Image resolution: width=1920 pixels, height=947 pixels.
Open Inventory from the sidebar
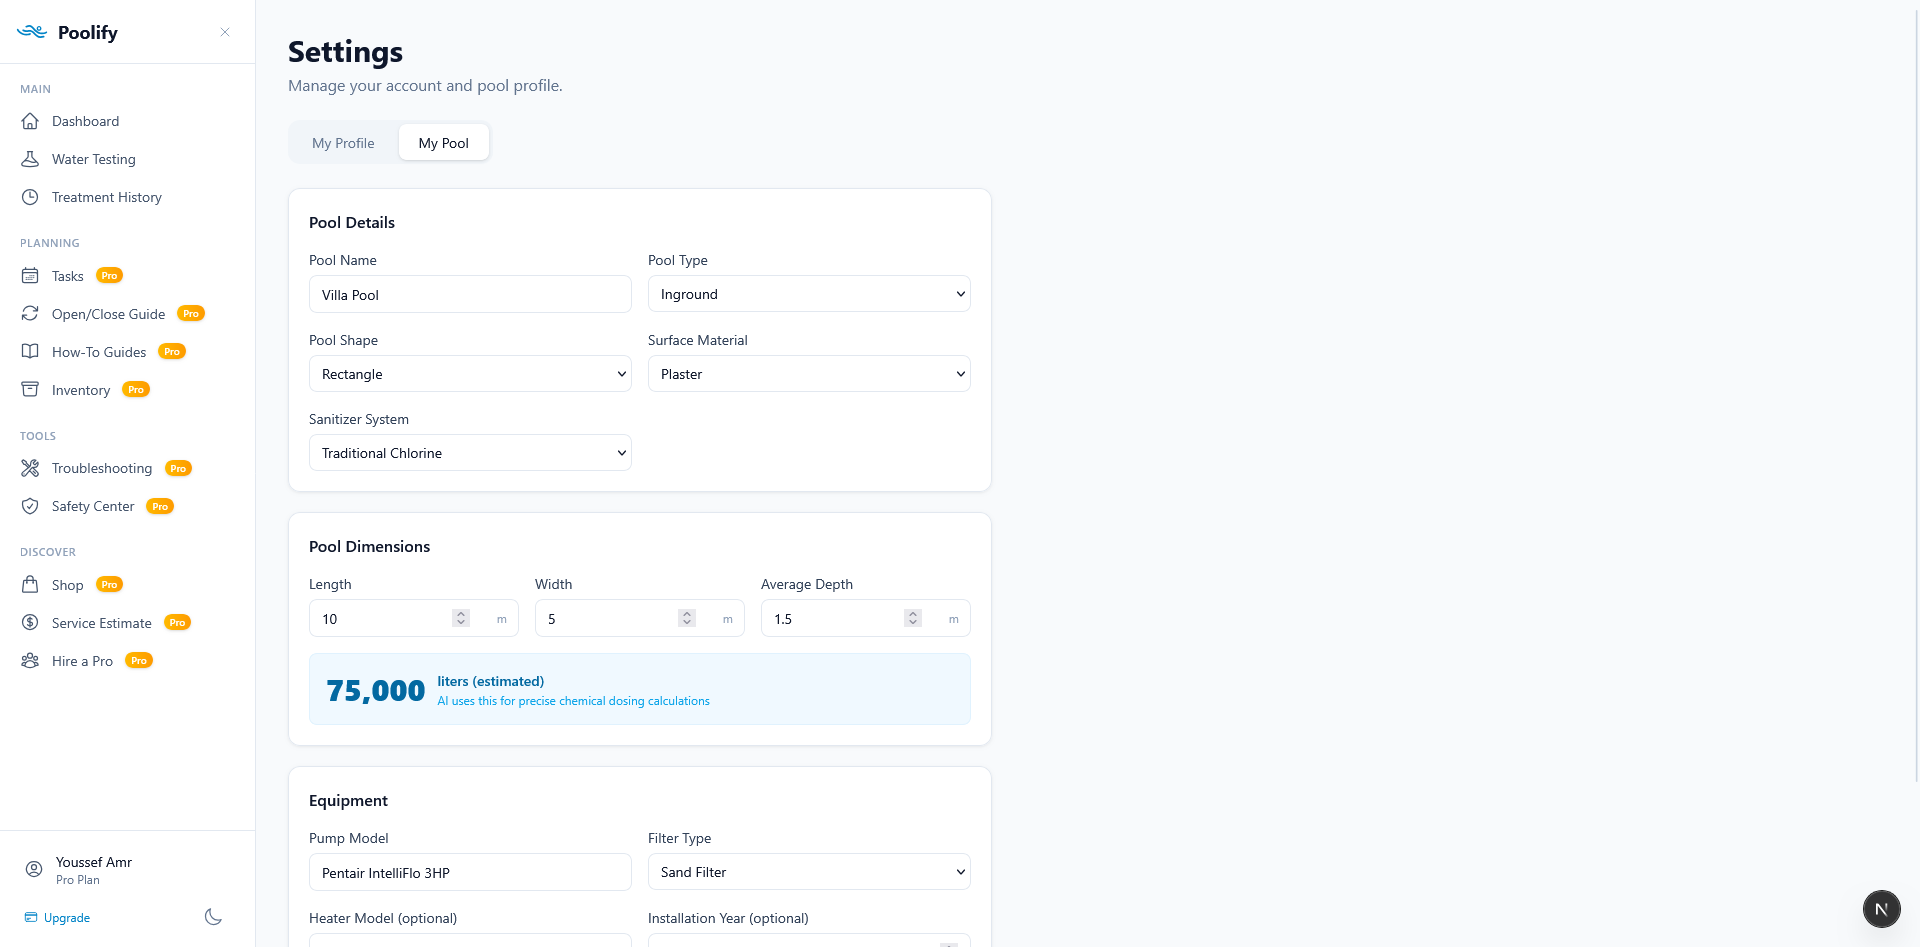point(81,390)
